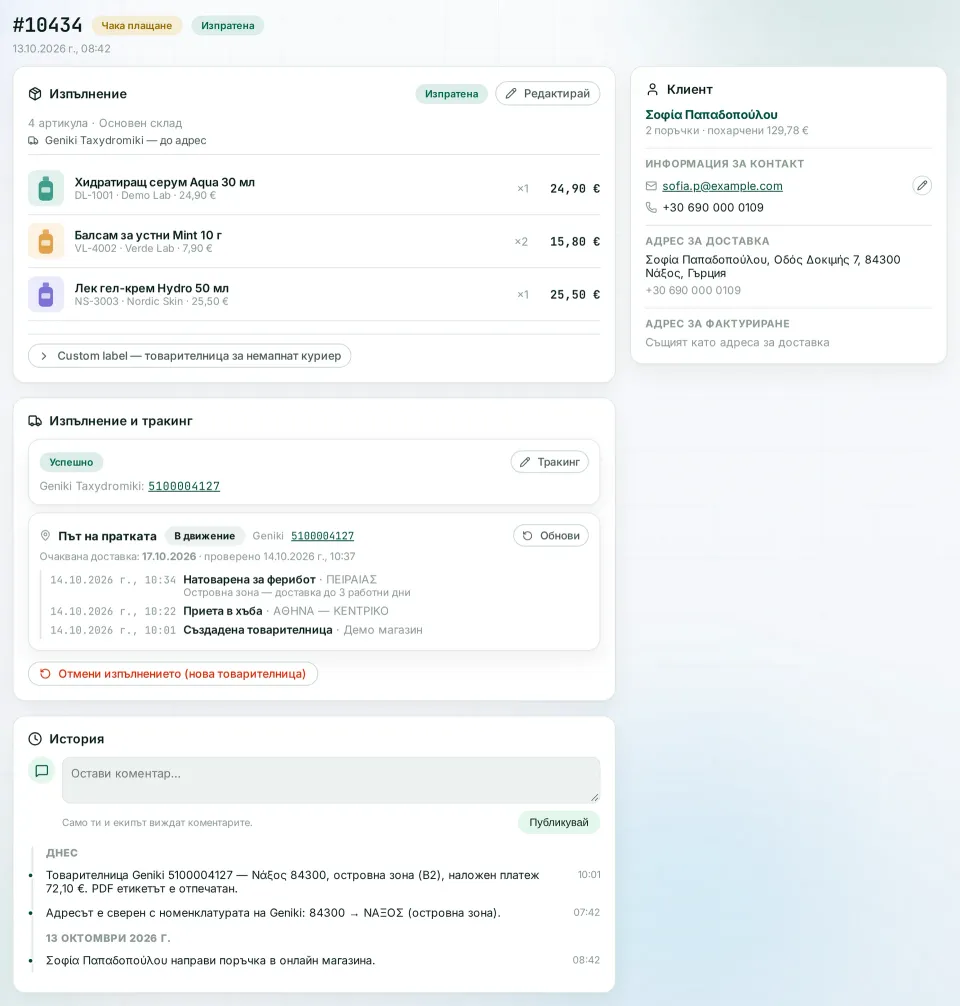Click the person icon beside Клиент heading
The image size is (960, 1006).
[x=653, y=89]
